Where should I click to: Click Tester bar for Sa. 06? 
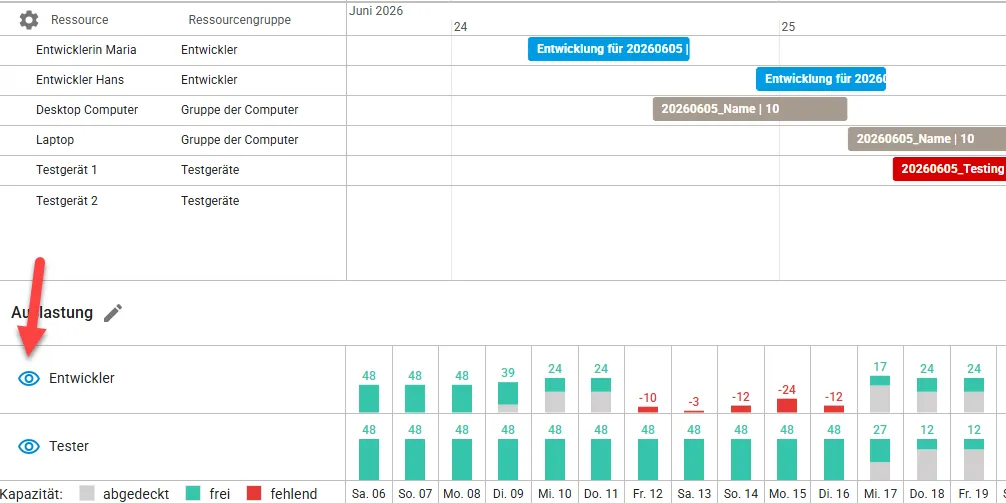pyautogui.click(x=369, y=459)
